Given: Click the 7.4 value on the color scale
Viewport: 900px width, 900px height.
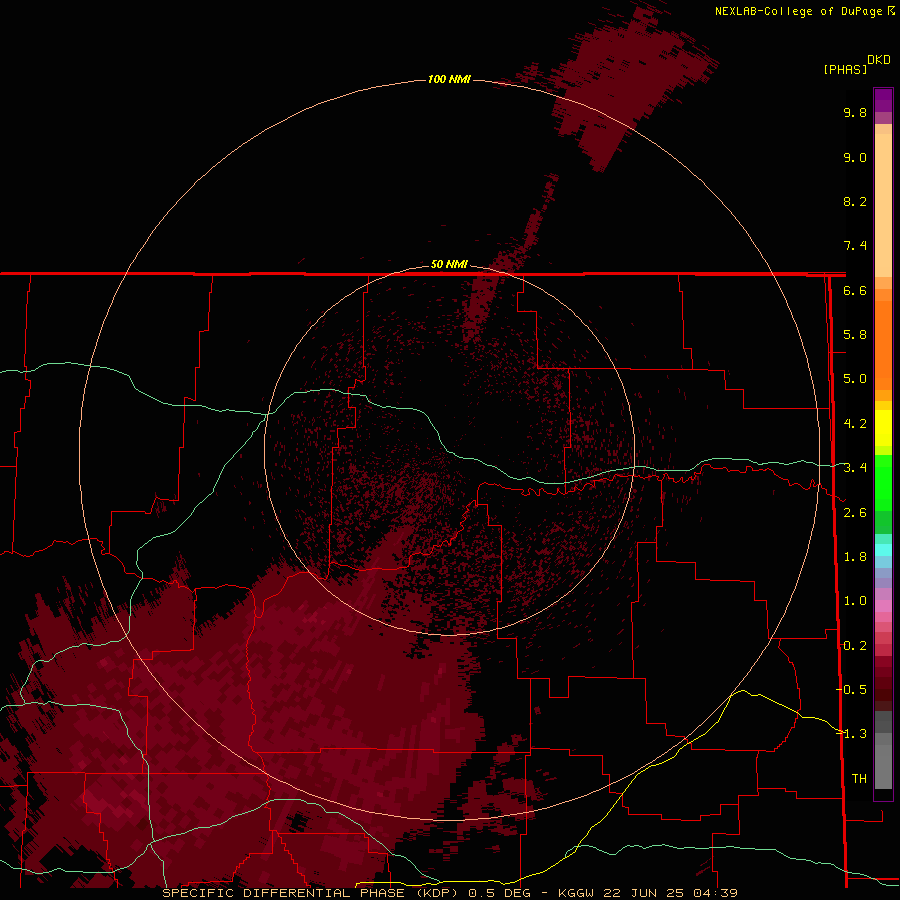Looking at the screenshot, I should pos(855,246).
